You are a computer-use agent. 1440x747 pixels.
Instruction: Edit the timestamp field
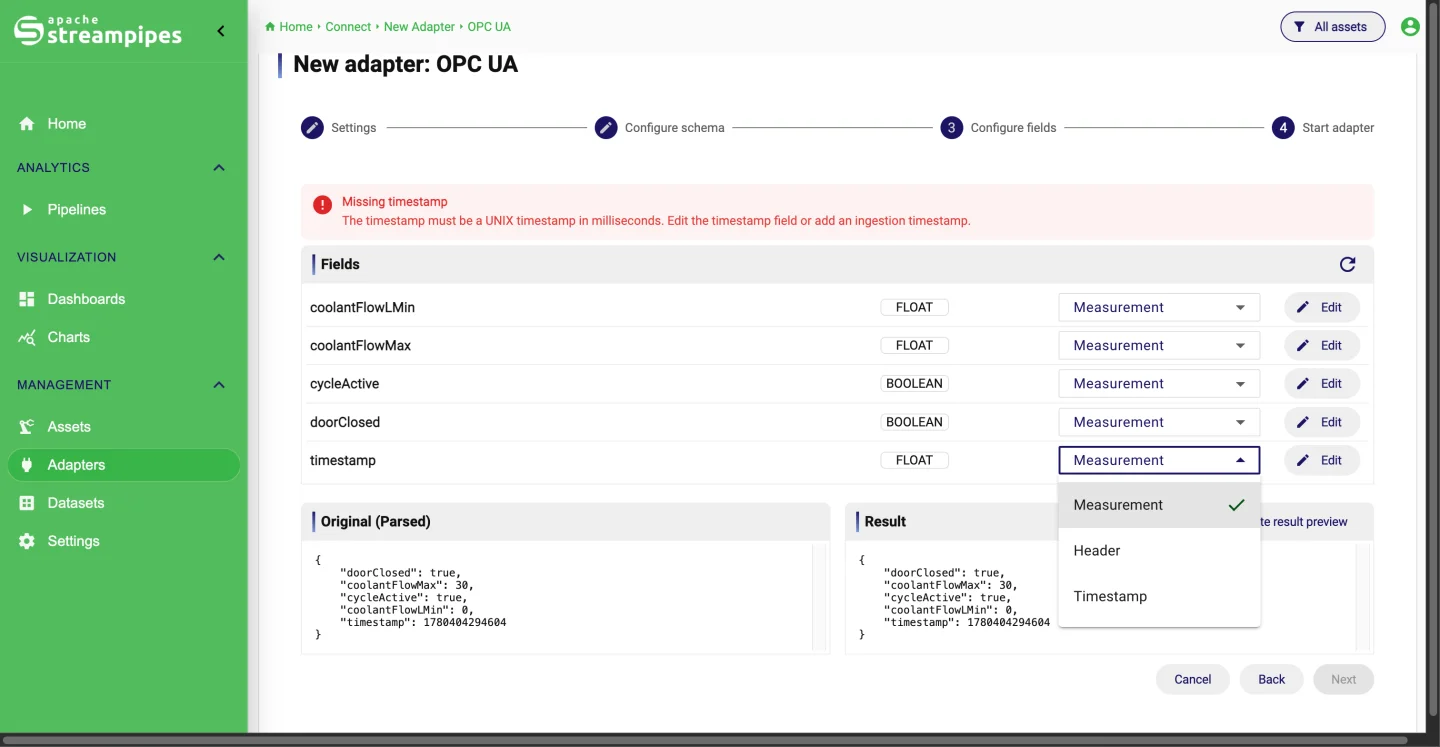point(1321,460)
